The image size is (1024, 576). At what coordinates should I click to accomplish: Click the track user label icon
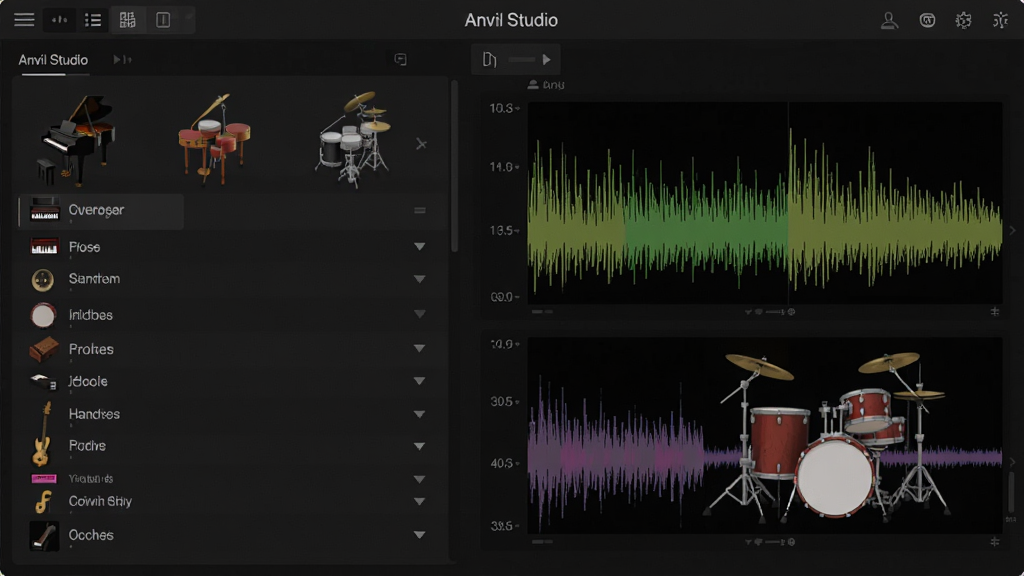click(x=533, y=85)
